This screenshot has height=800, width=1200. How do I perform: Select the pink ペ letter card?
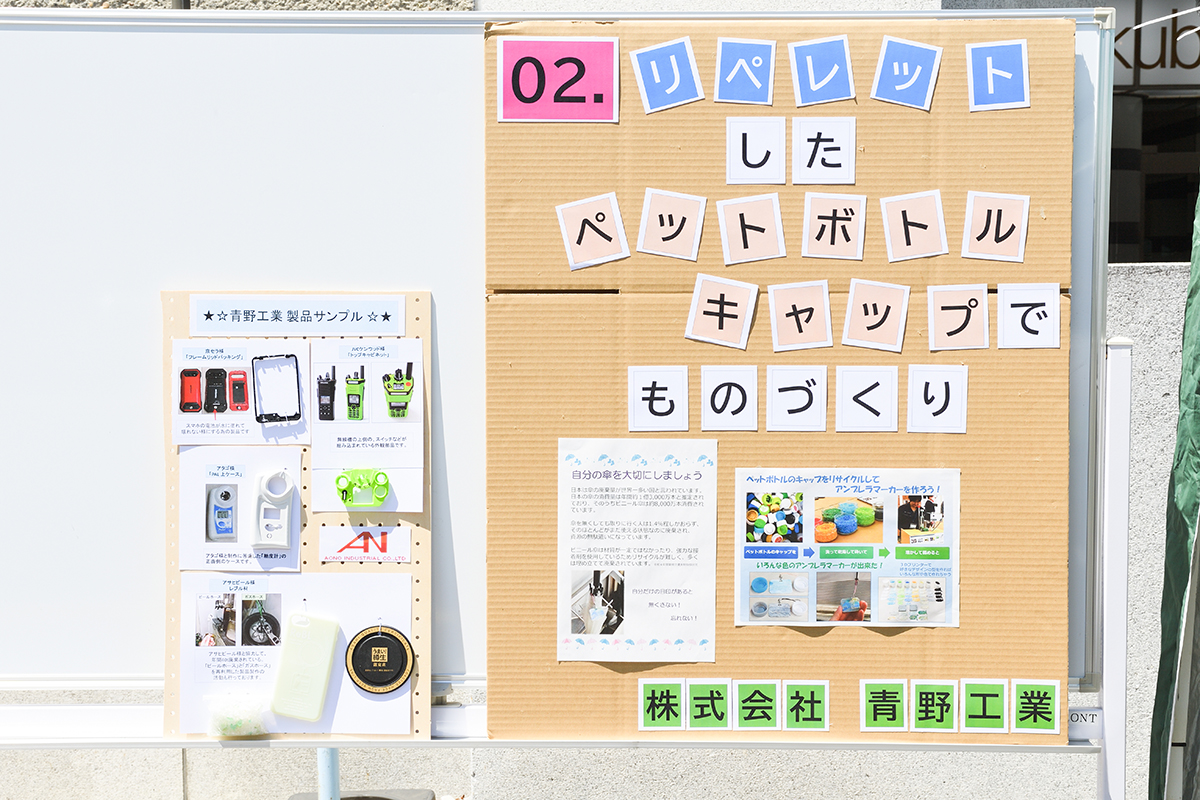[593, 231]
